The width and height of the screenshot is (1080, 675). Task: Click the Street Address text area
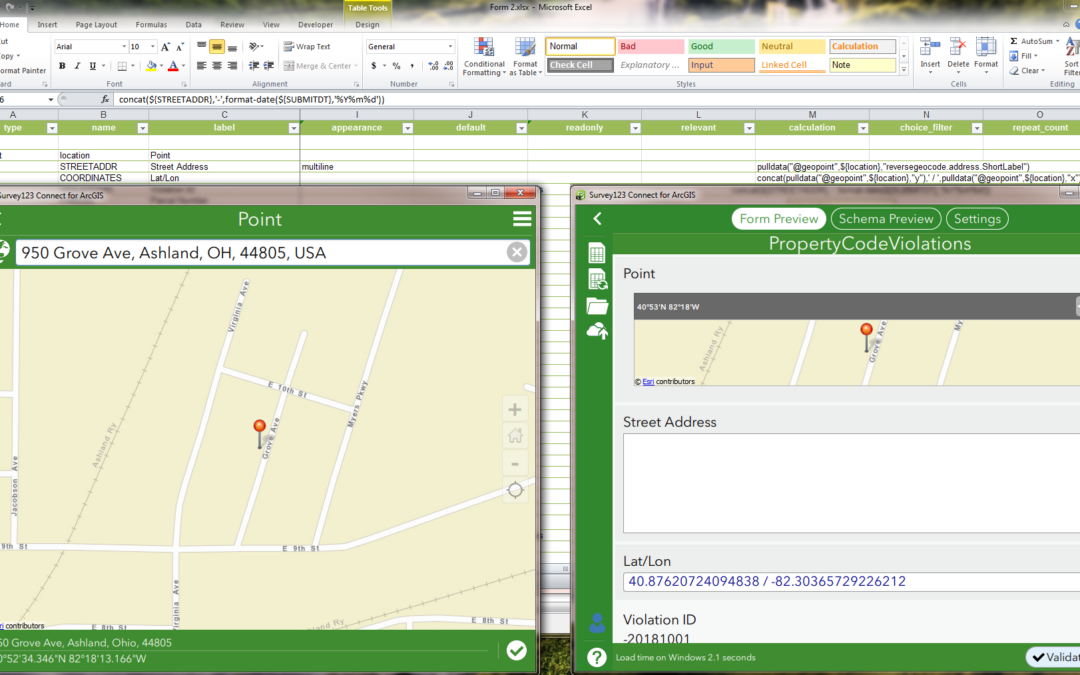click(851, 483)
